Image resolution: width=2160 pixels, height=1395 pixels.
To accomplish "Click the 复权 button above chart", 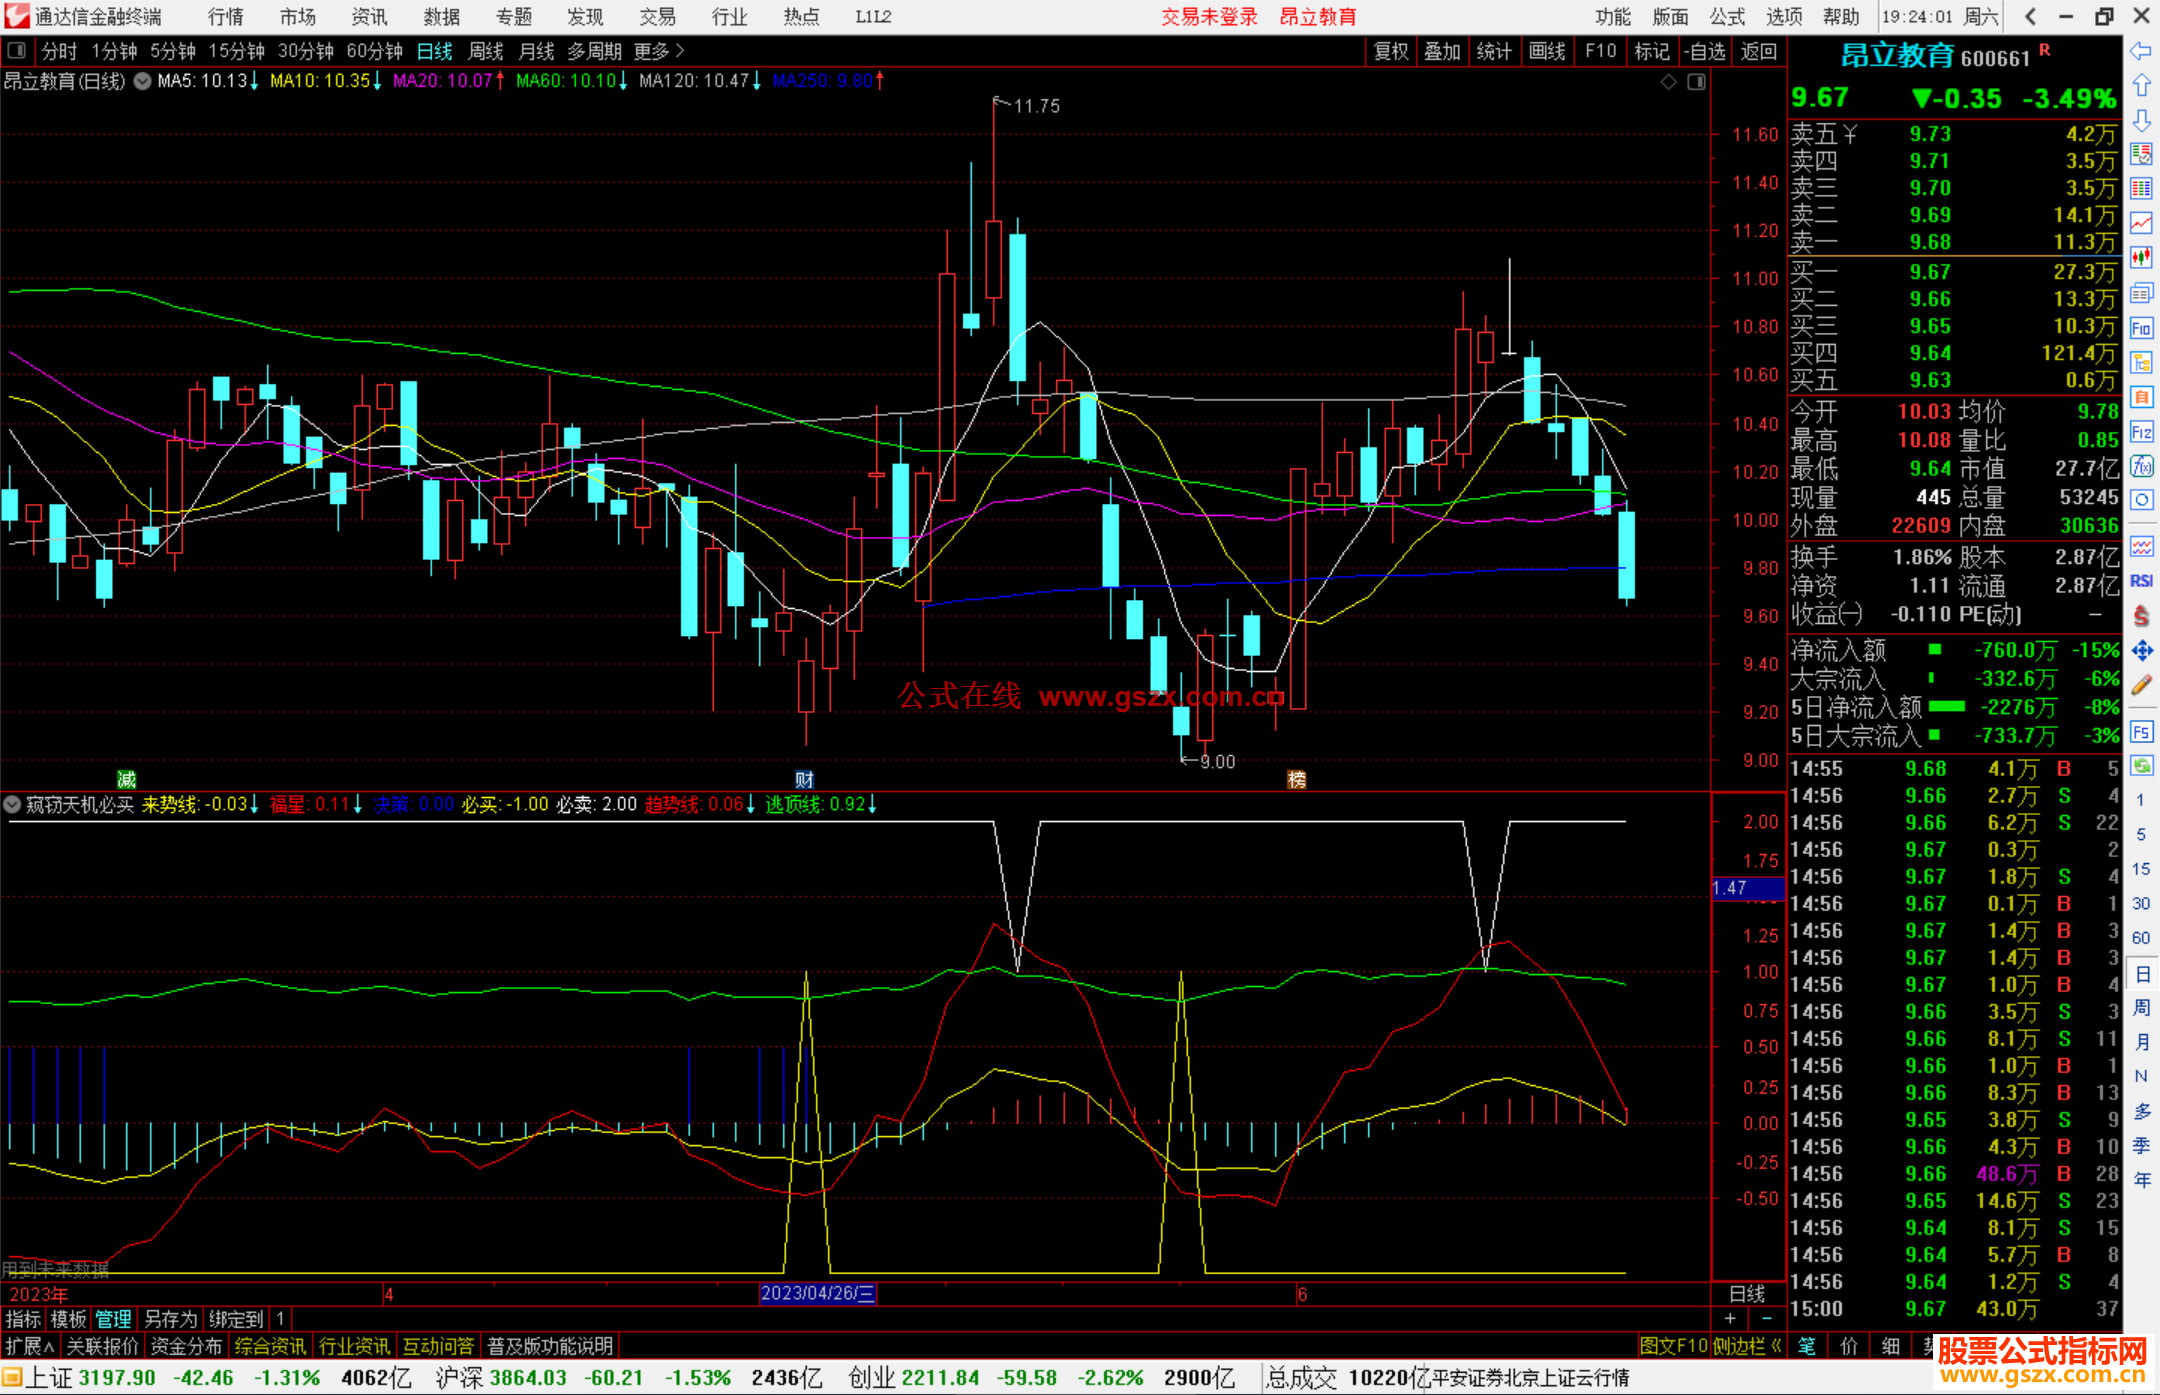I will click(1390, 51).
